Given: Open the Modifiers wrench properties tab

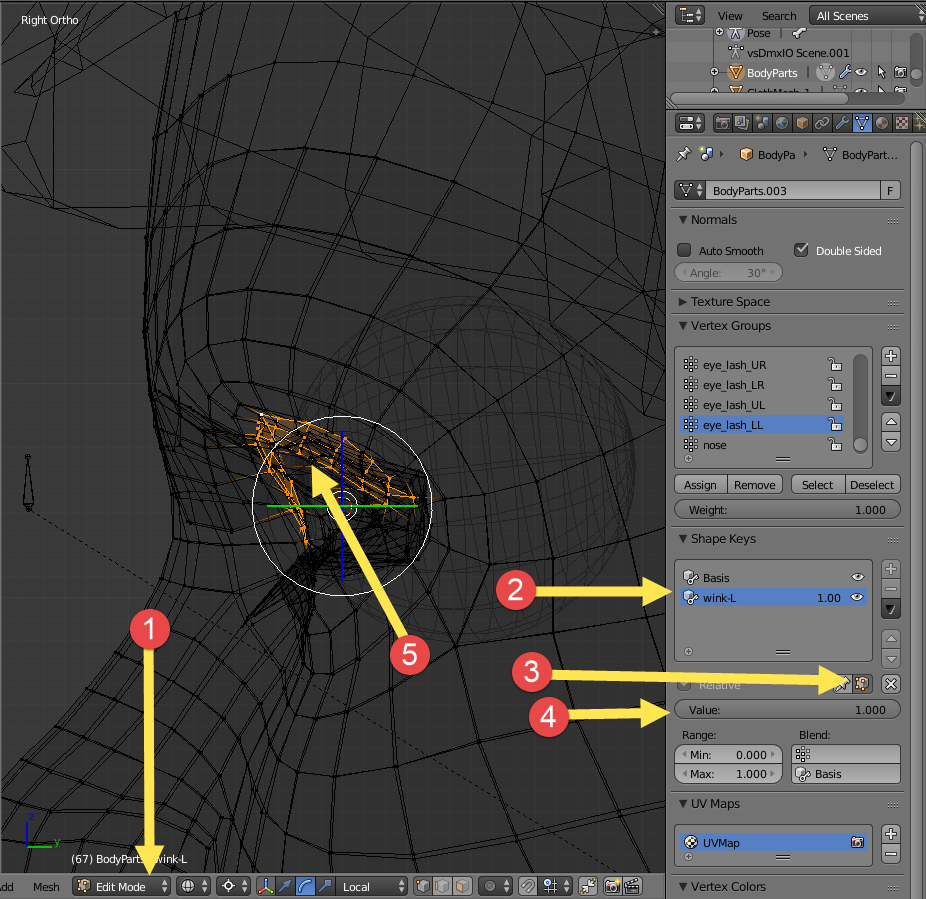Looking at the screenshot, I should pos(841,123).
